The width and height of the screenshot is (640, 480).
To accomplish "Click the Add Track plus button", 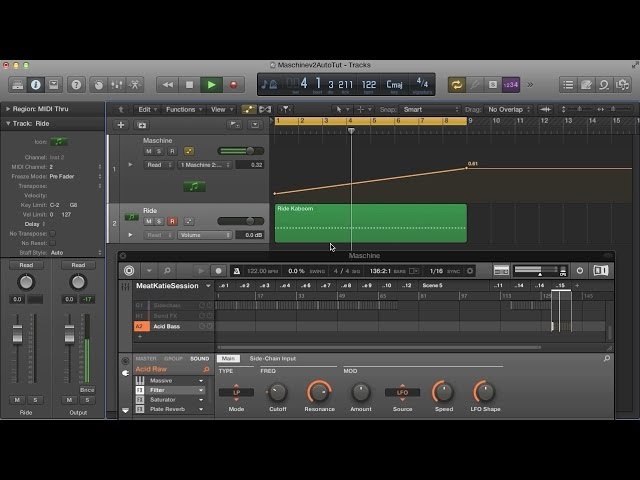I will click(x=120, y=125).
